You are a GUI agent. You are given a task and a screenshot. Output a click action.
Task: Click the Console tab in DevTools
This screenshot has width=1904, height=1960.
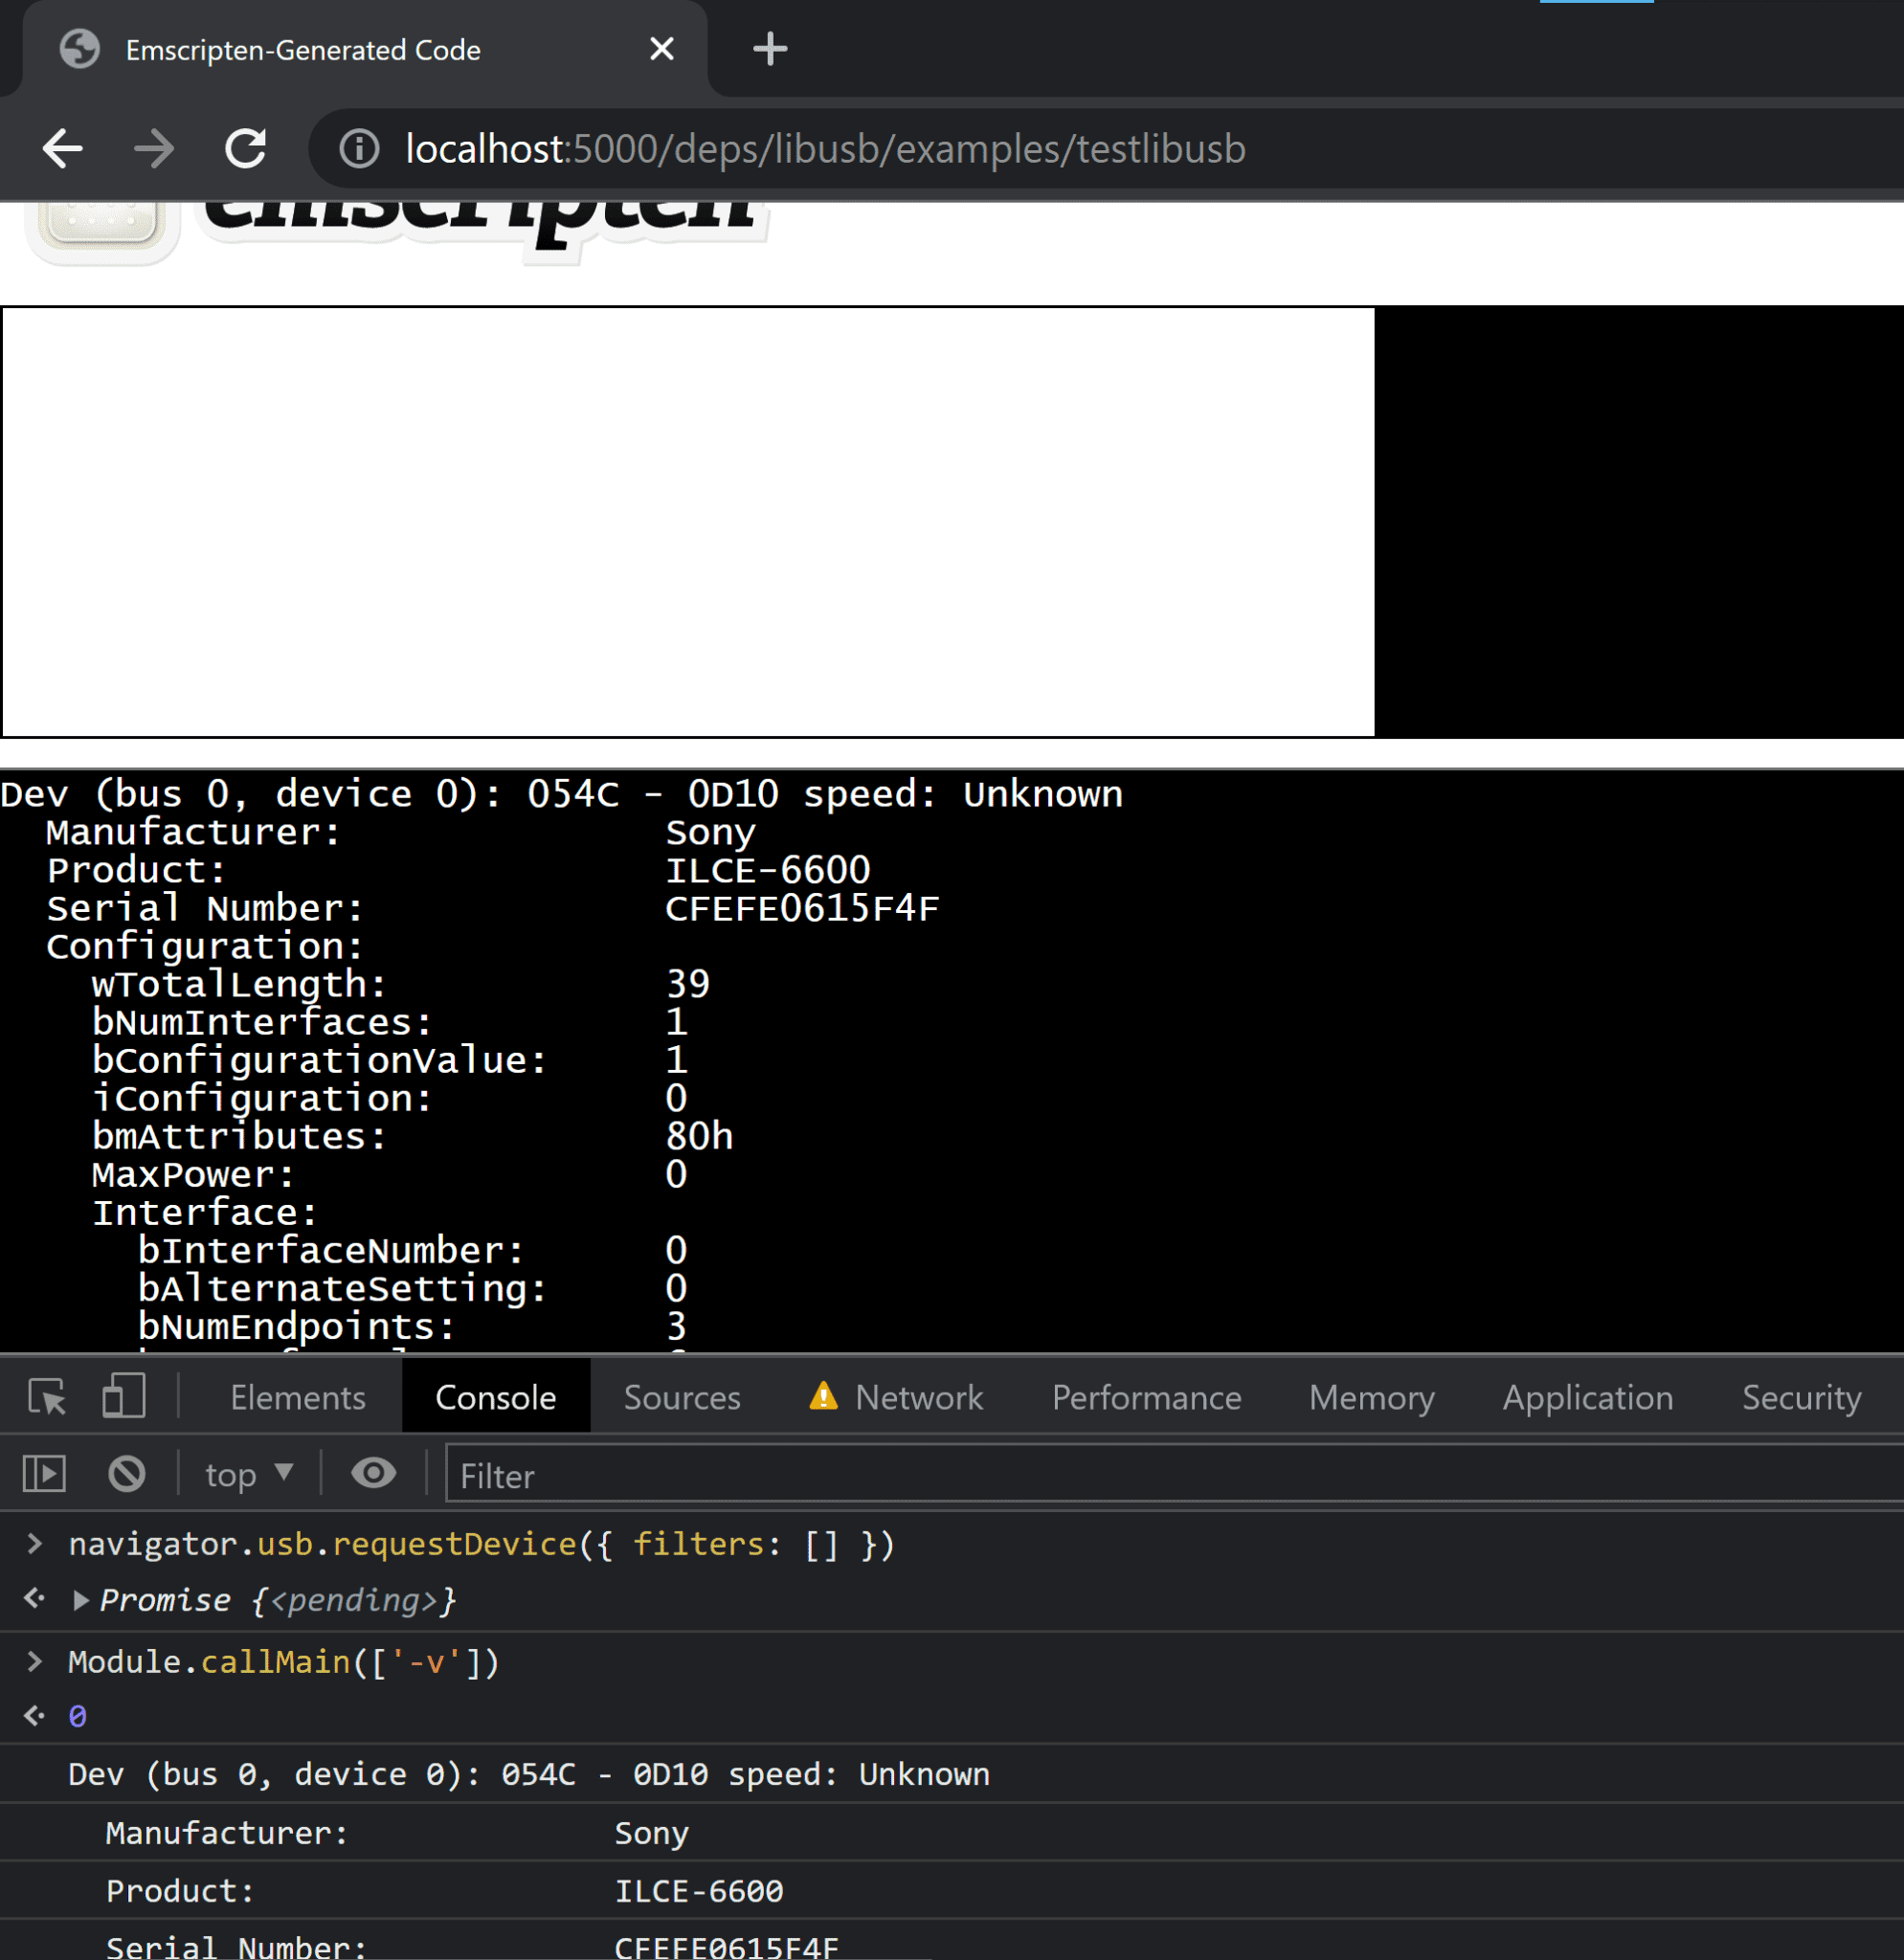495,1396
